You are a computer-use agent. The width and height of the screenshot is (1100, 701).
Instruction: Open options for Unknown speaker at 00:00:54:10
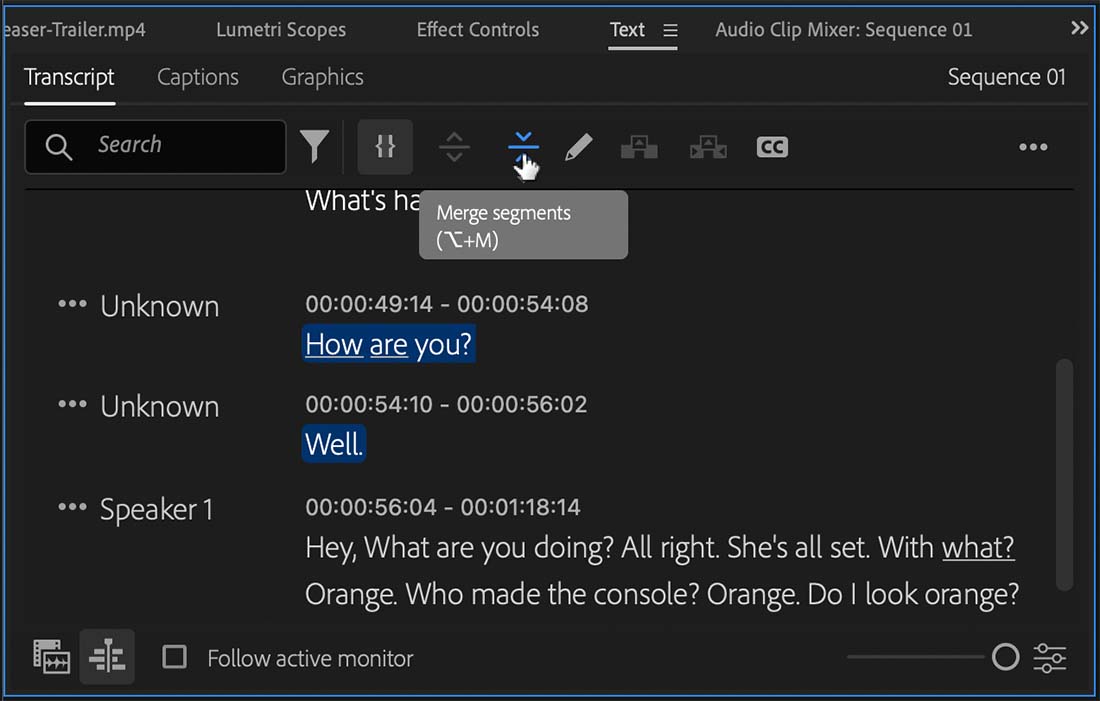(72, 404)
